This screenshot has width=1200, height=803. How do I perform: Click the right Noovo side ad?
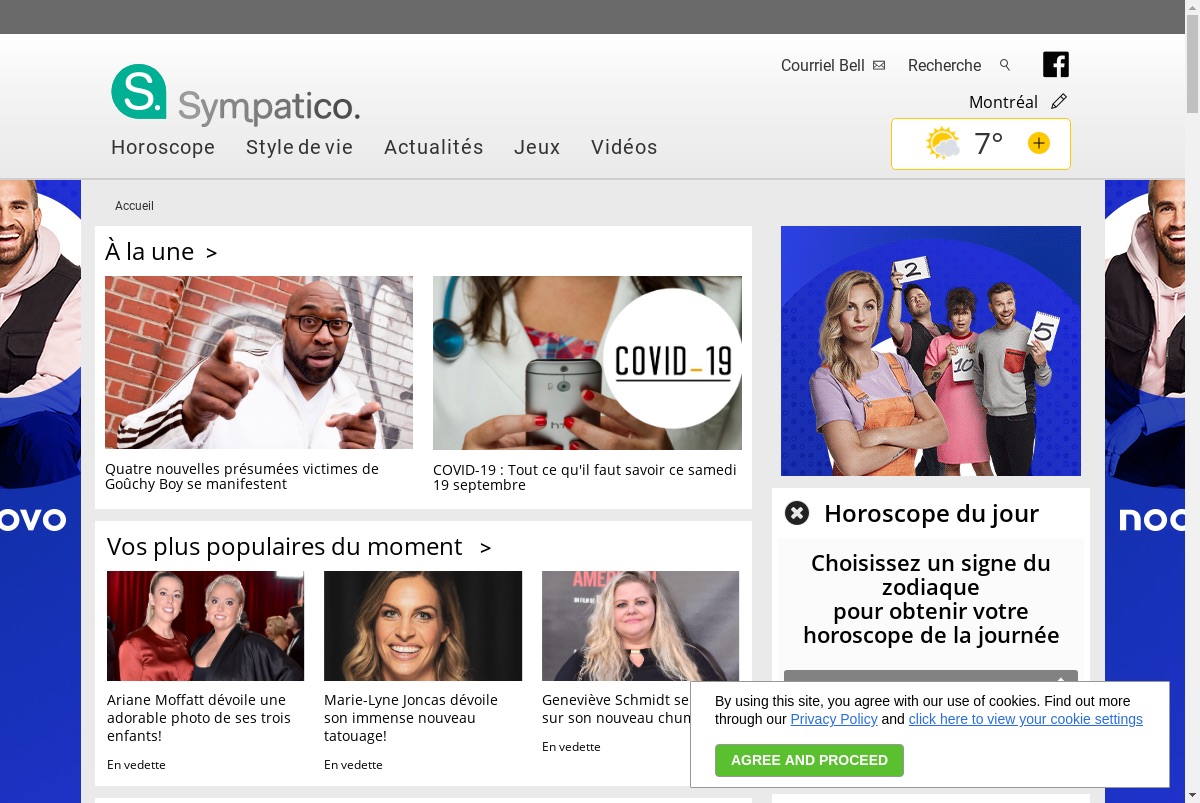[x=1145, y=491]
